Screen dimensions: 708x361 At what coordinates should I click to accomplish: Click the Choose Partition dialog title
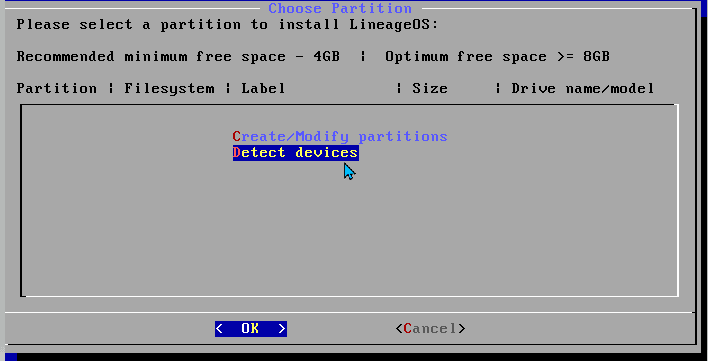[340, 8]
